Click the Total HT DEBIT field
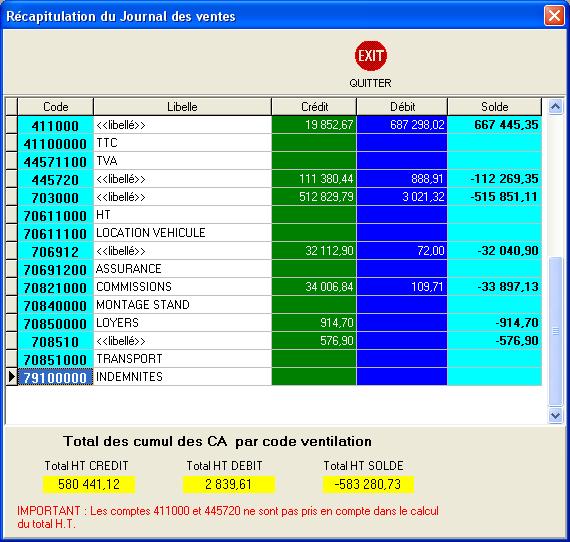This screenshot has width=570, height=542. coord(228,485)
